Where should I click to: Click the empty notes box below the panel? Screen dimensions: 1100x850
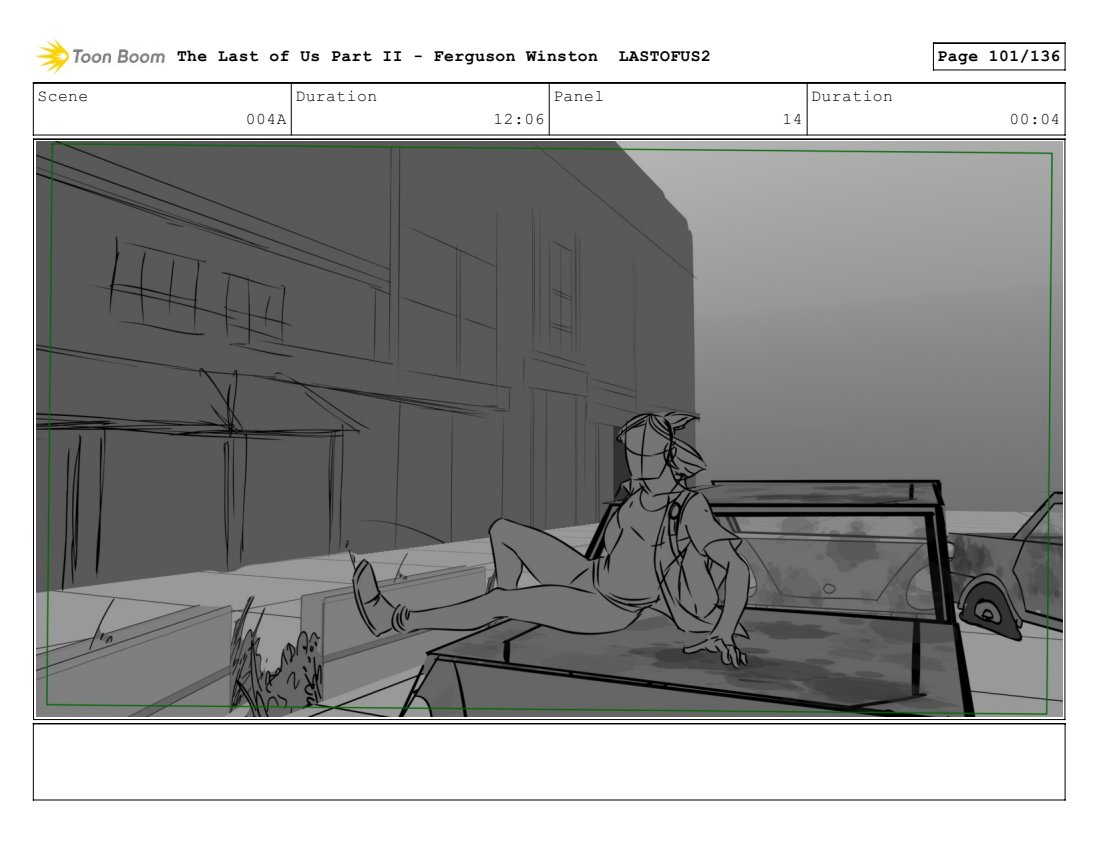[x=549, y=762]
